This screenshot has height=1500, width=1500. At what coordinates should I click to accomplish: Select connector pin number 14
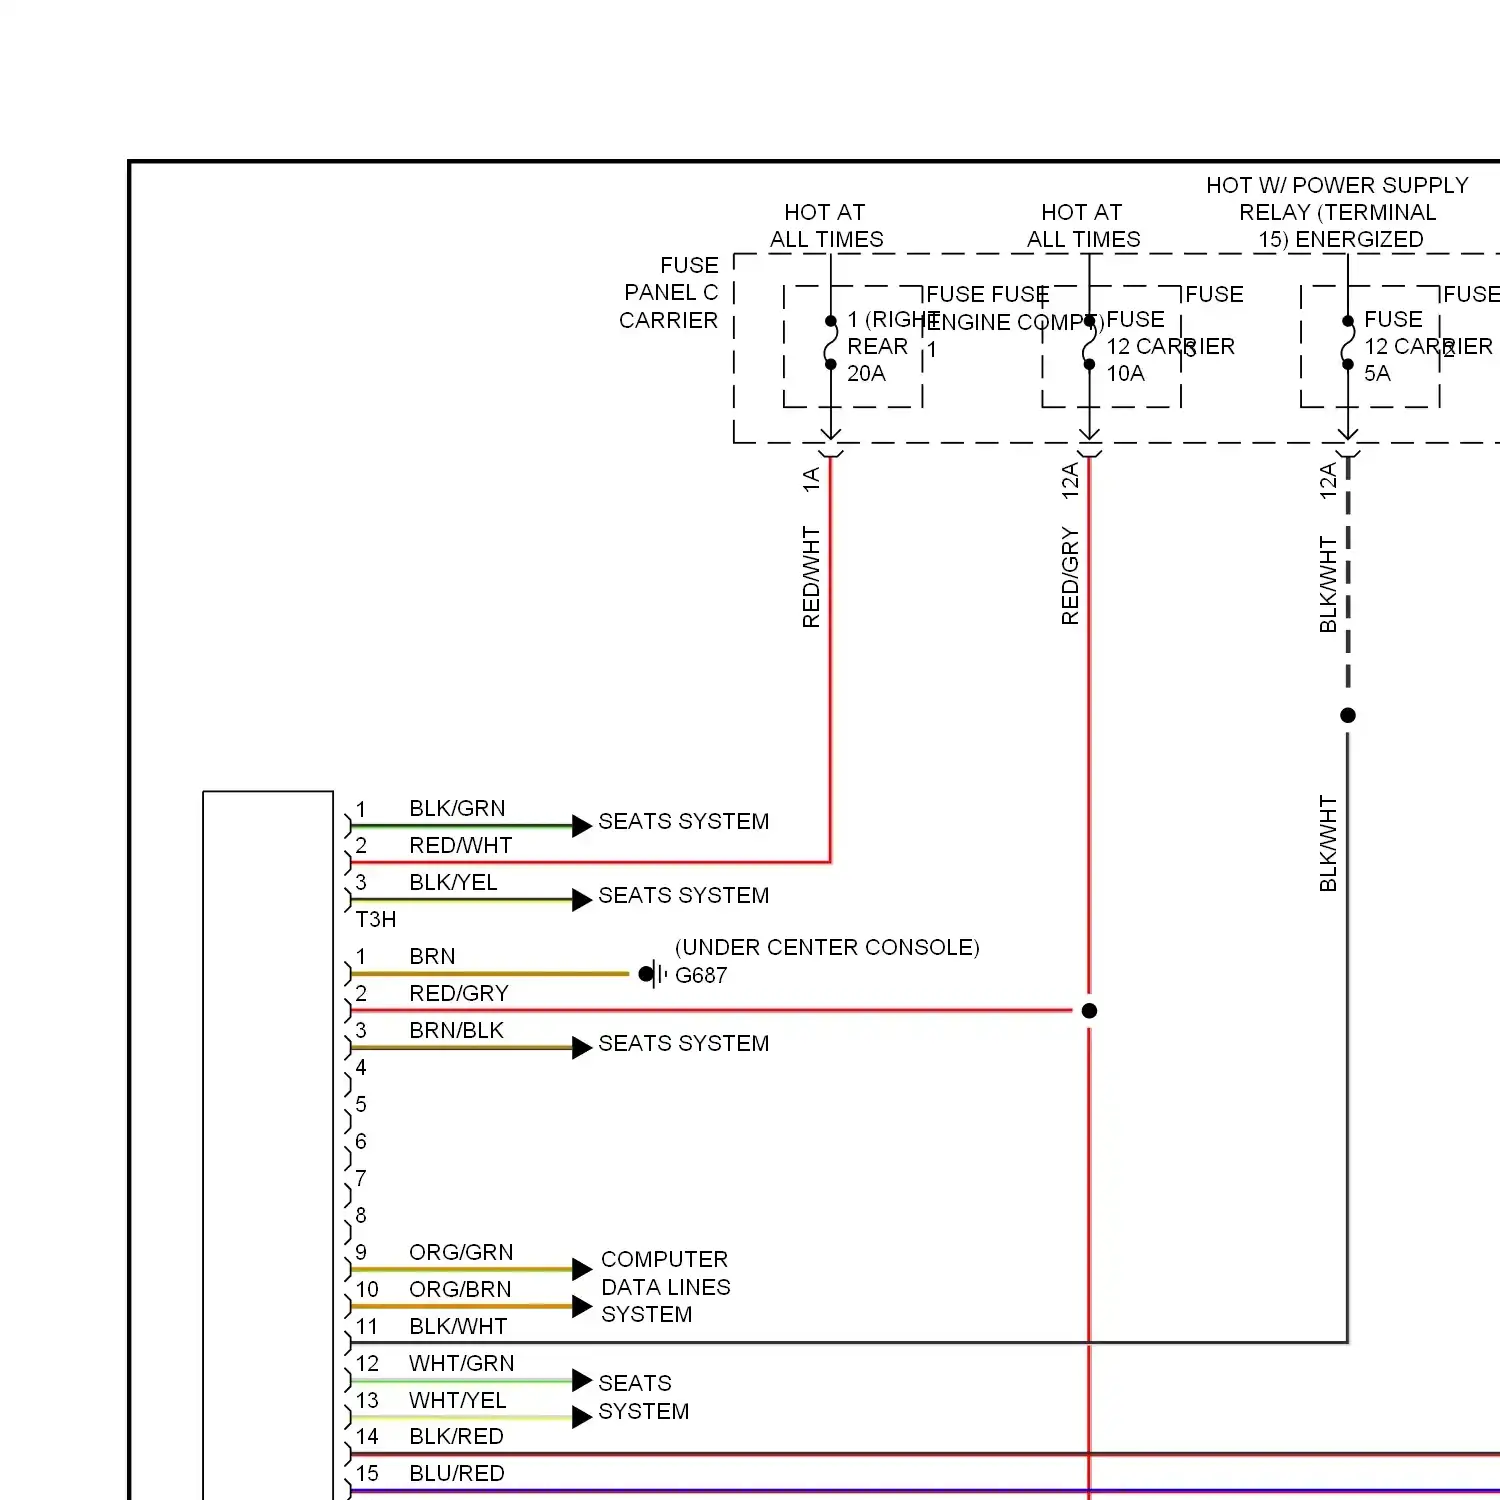(x=367, y=1436)
